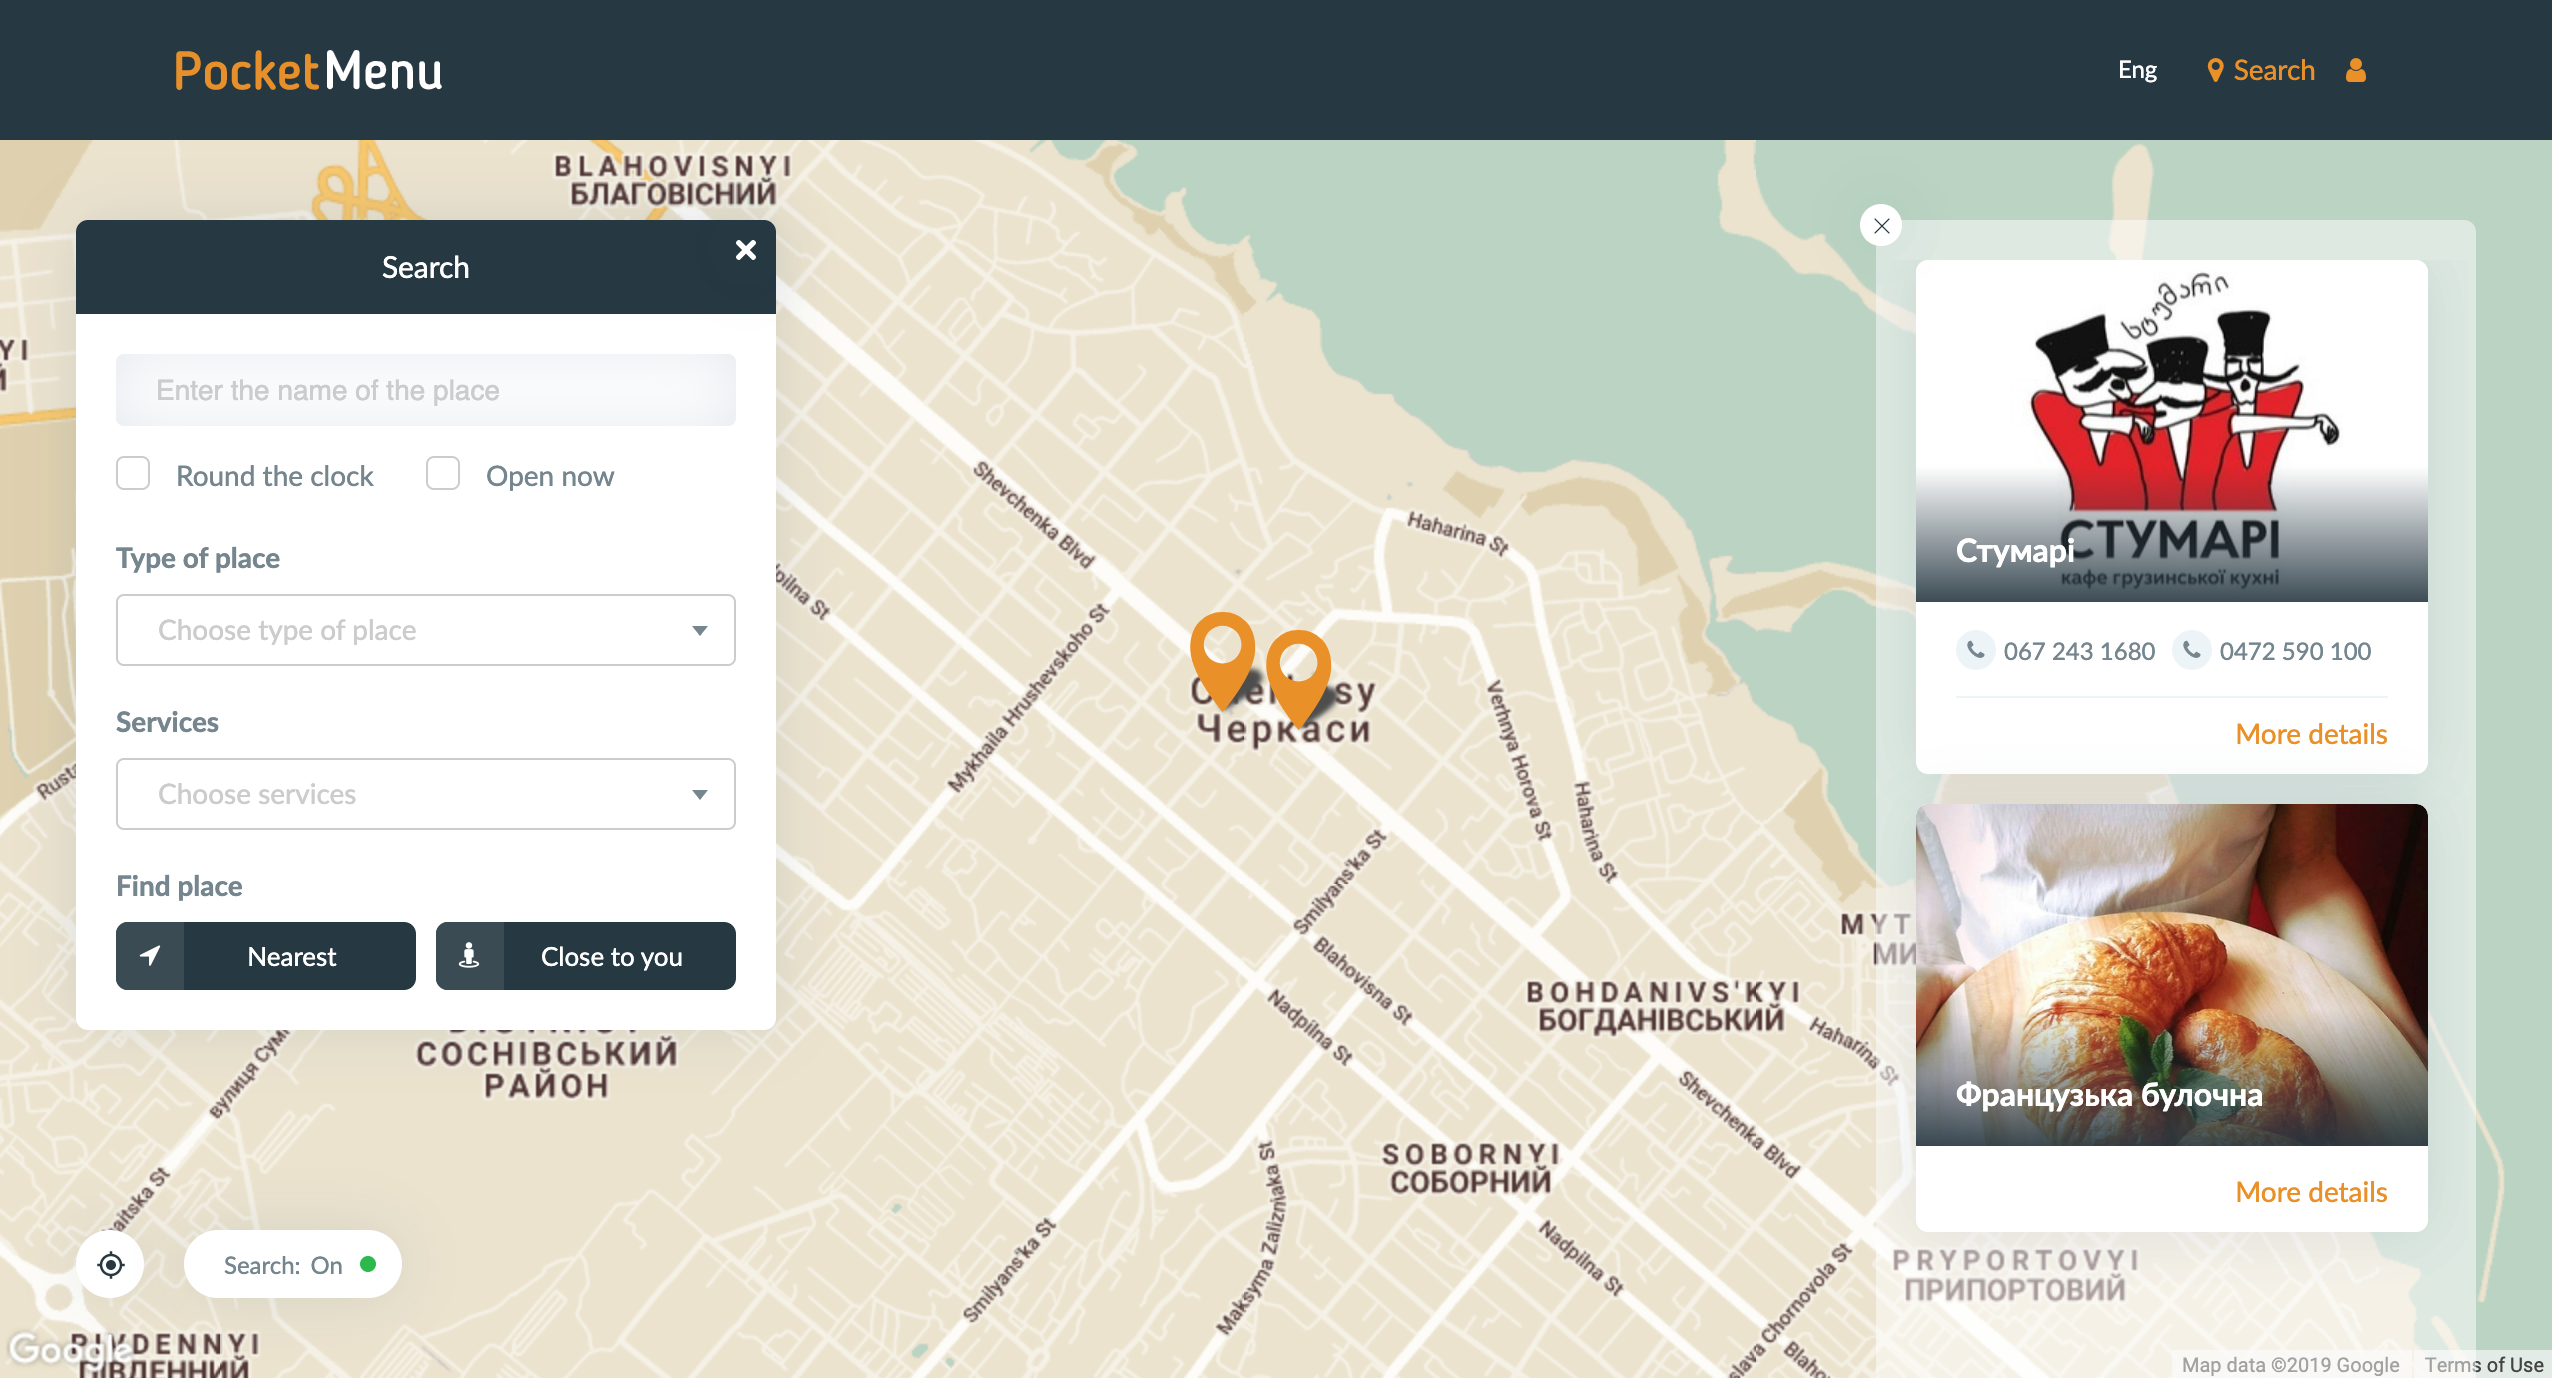This screenshot has height=1378, width=2552.
Task: Open the Стумарі restaurant card image
Action: (x=2172, y=431)
